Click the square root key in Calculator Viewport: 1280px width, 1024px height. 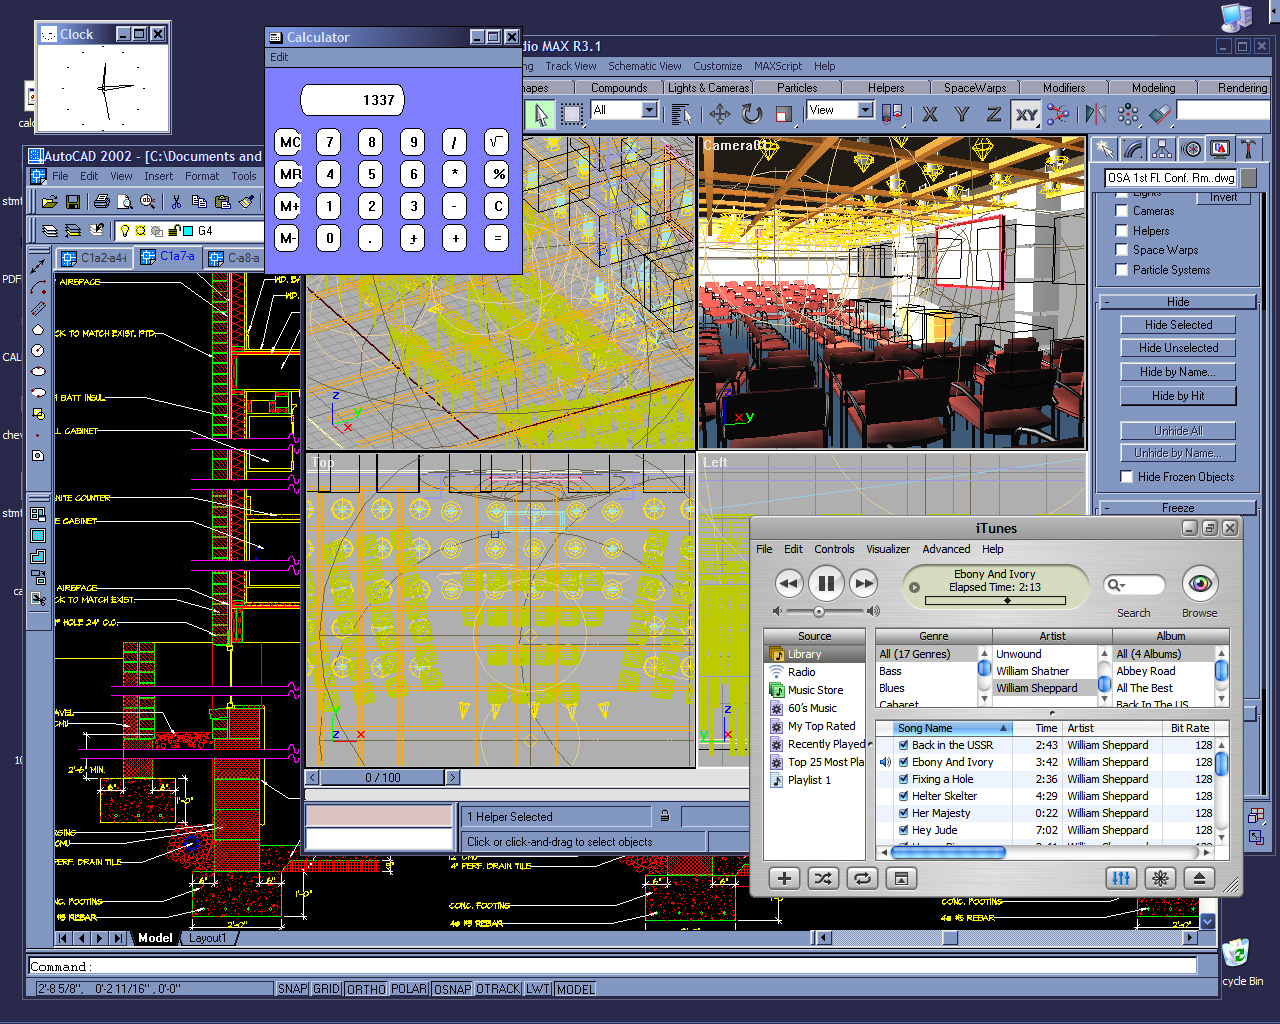(496, 142)
